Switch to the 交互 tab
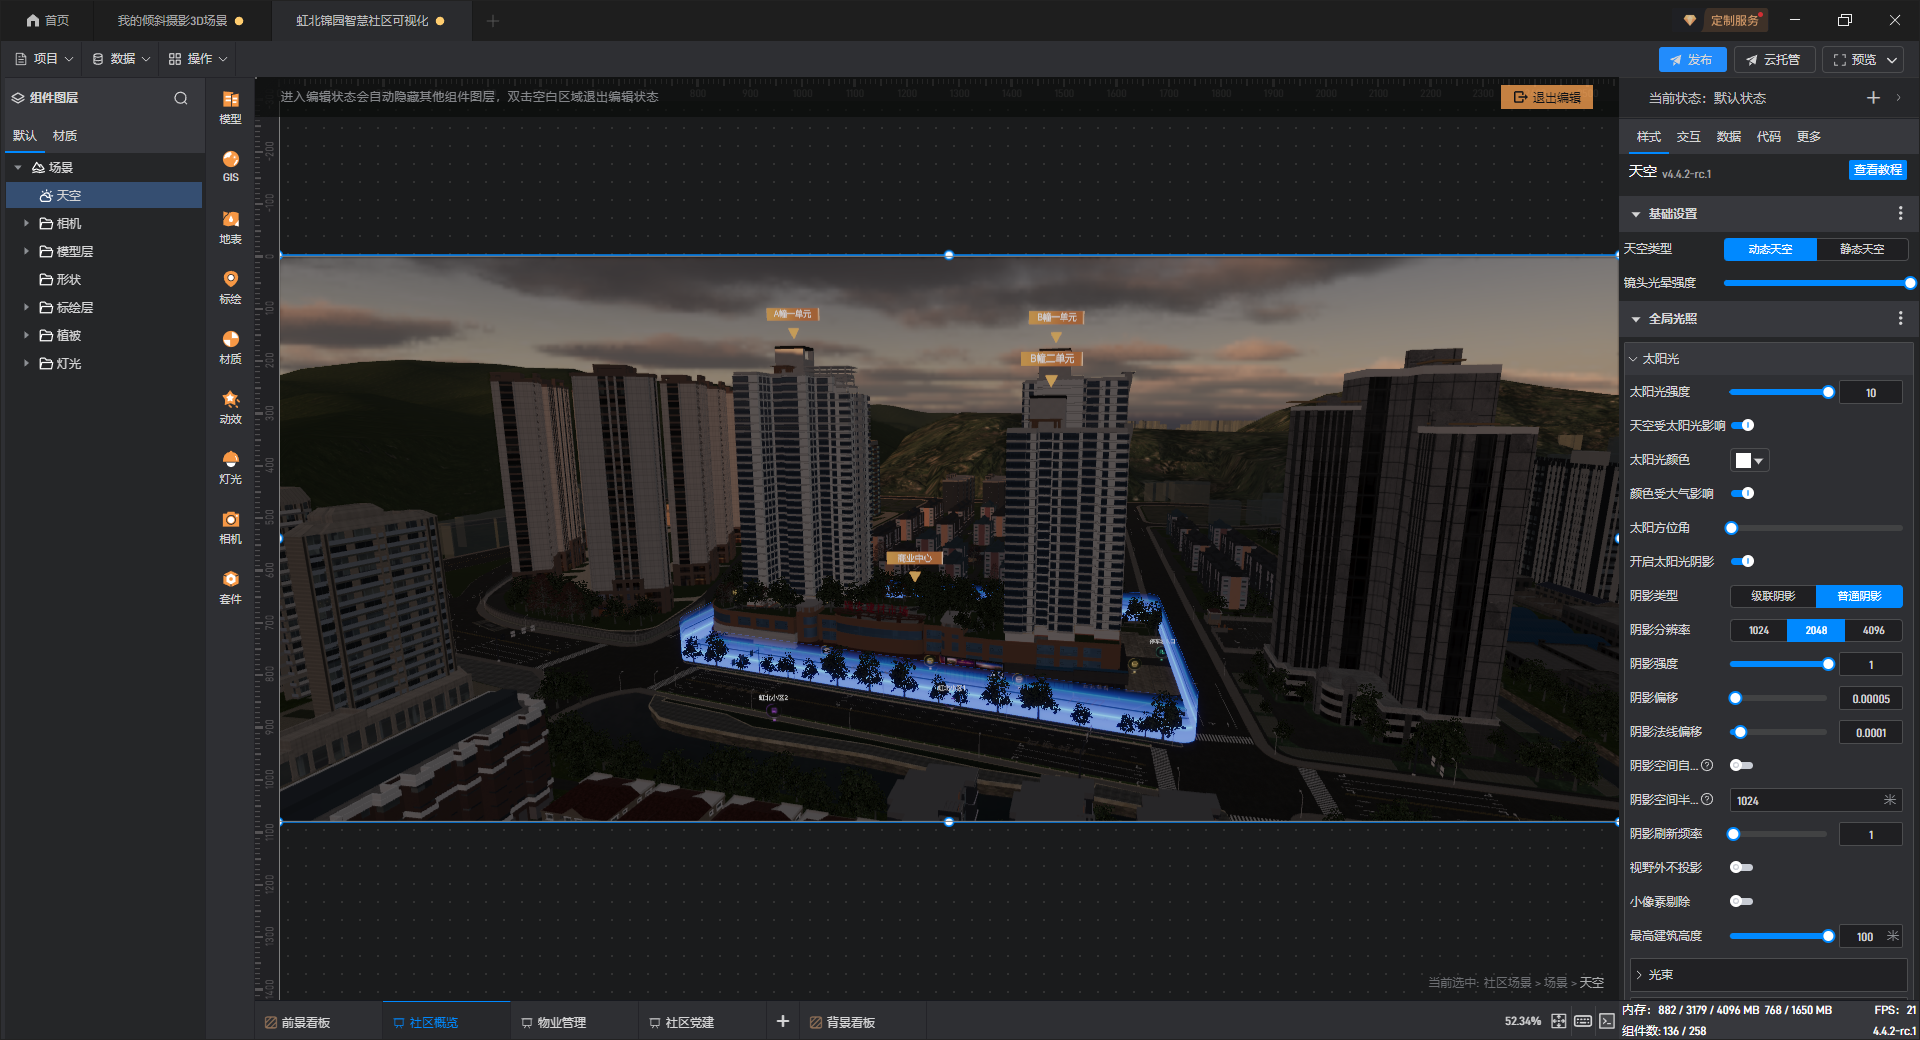The width and height of the screenshot is (1920, 1040). coord(1689,137)
